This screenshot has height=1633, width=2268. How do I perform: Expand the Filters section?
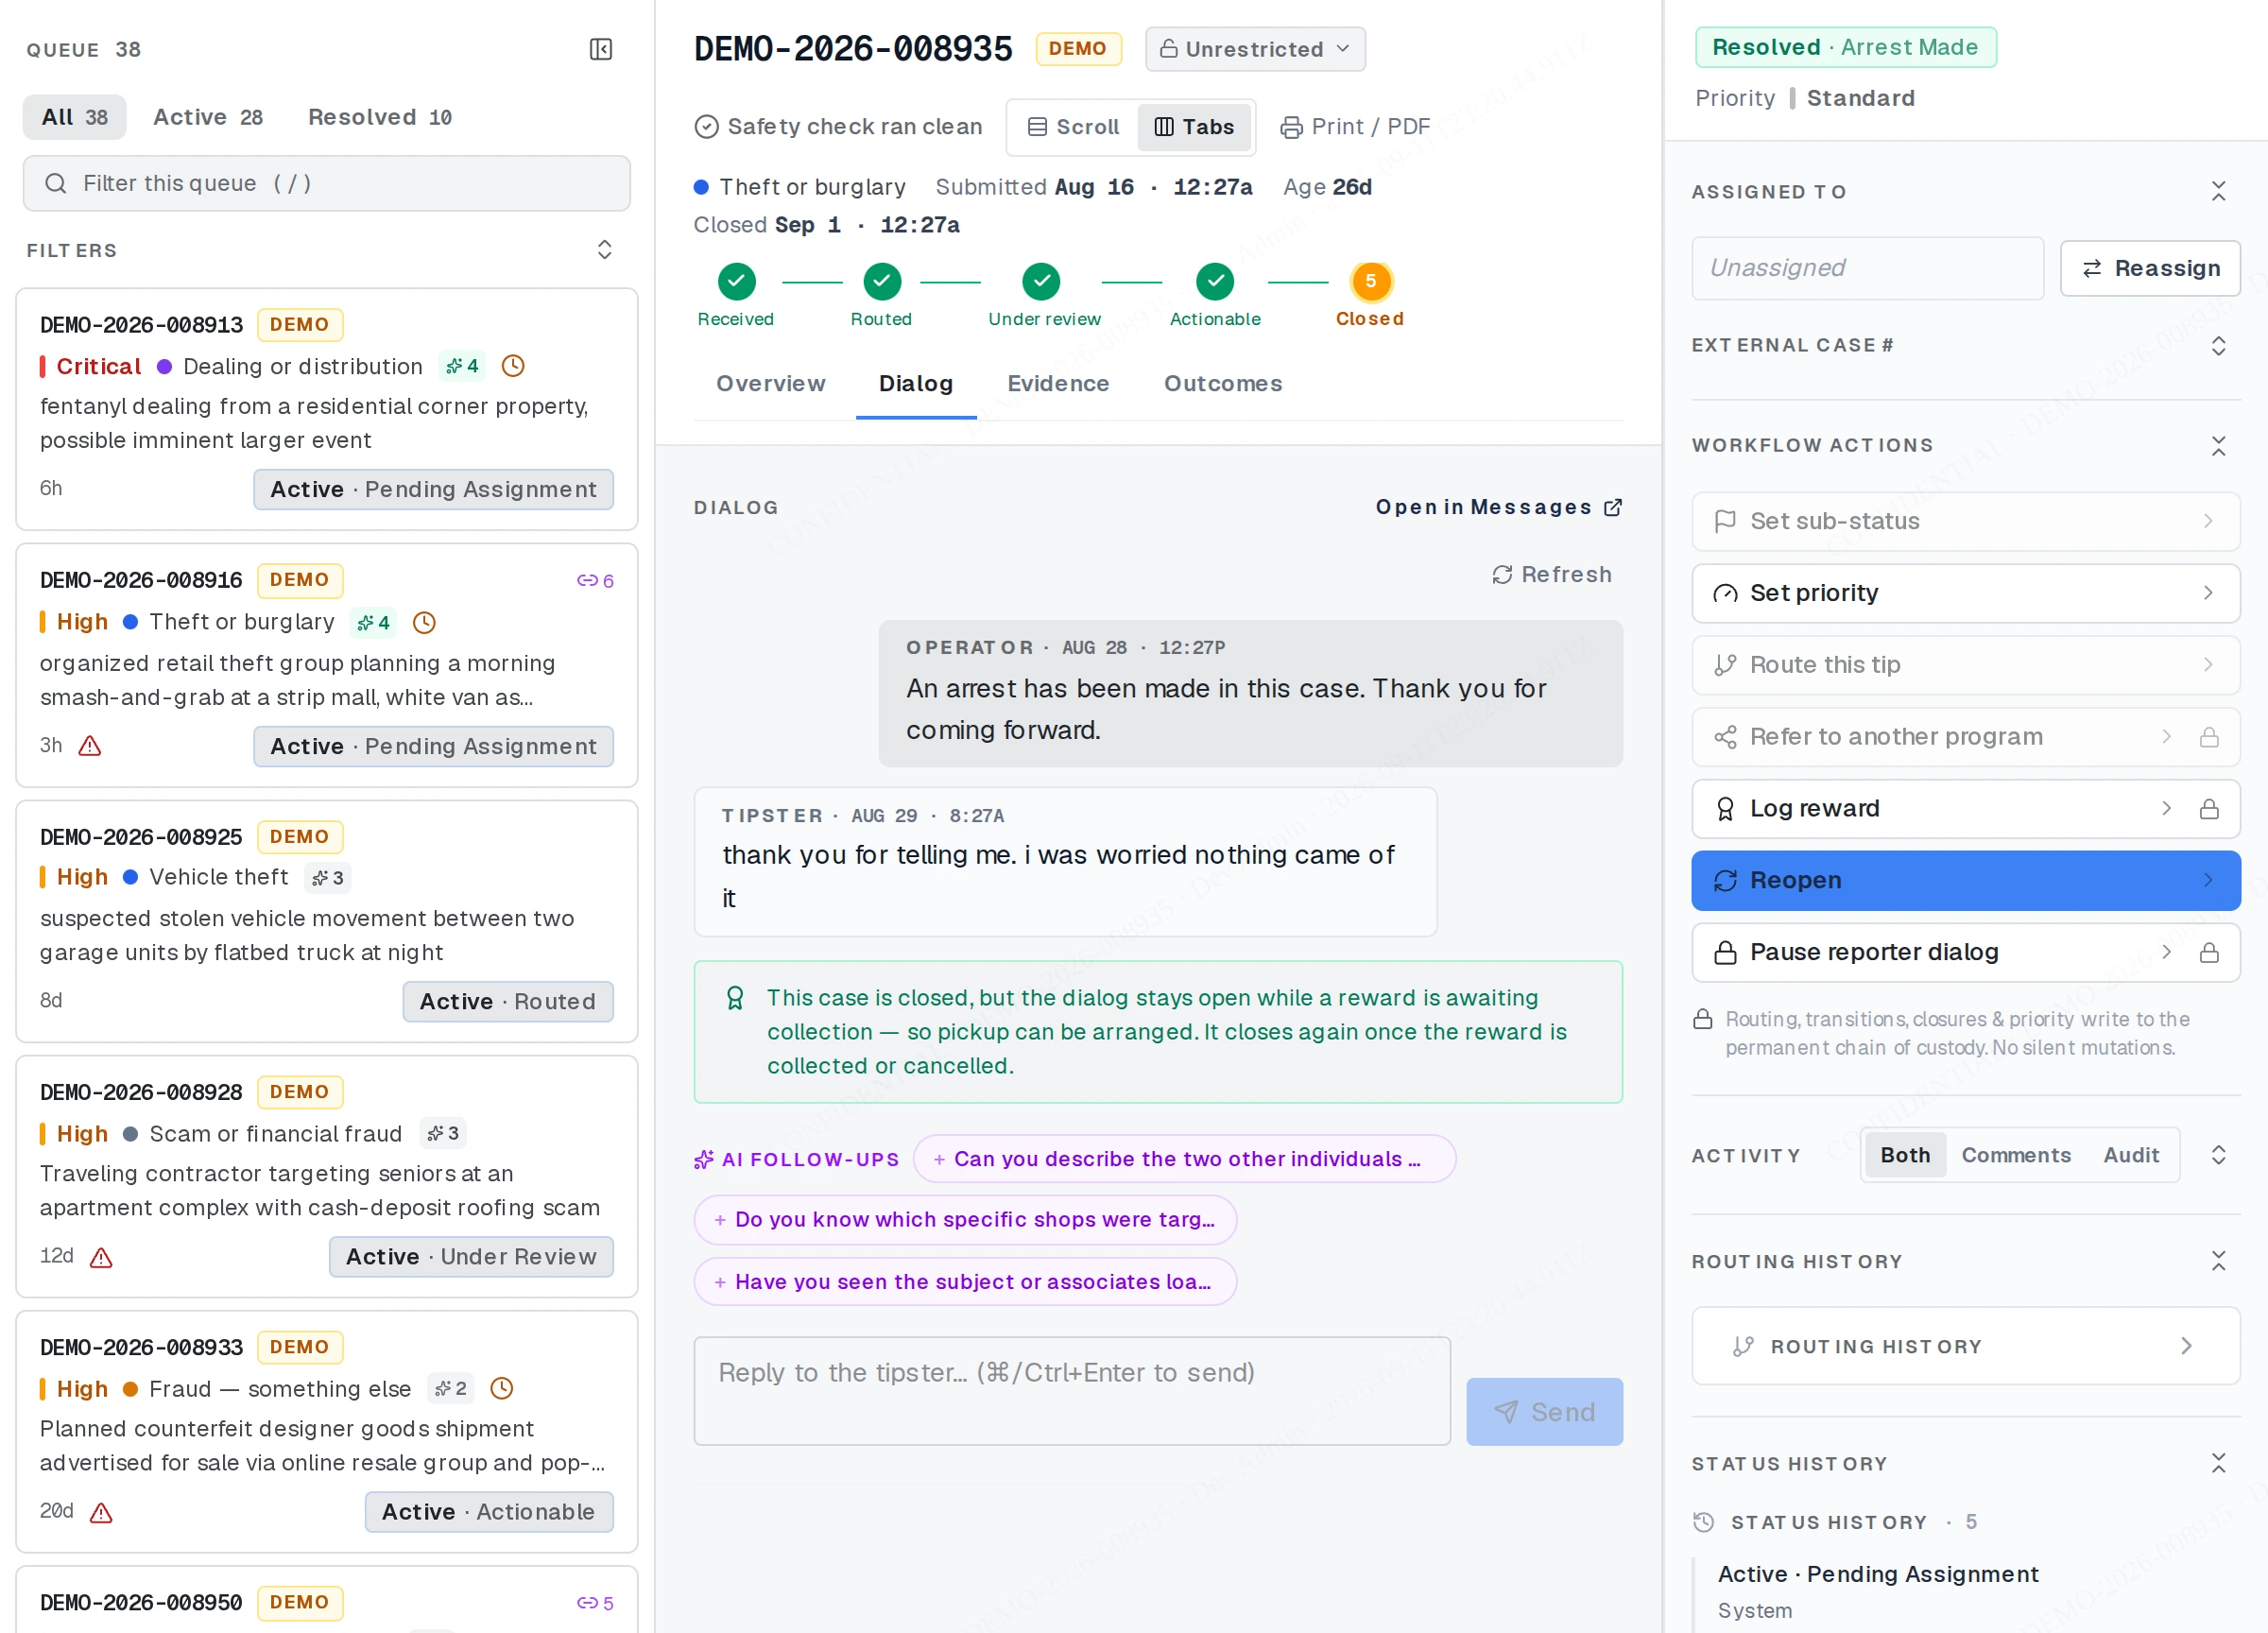tap(604, 250)
